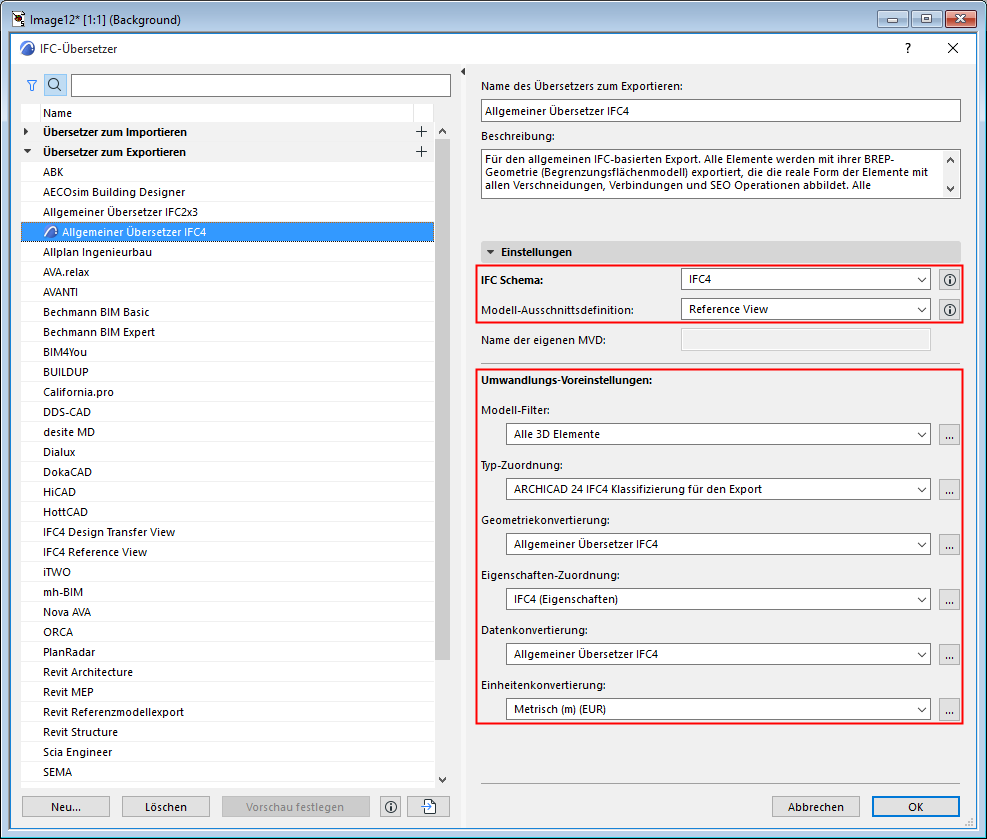
Task: Click the Neu... button
Action: 66,807
